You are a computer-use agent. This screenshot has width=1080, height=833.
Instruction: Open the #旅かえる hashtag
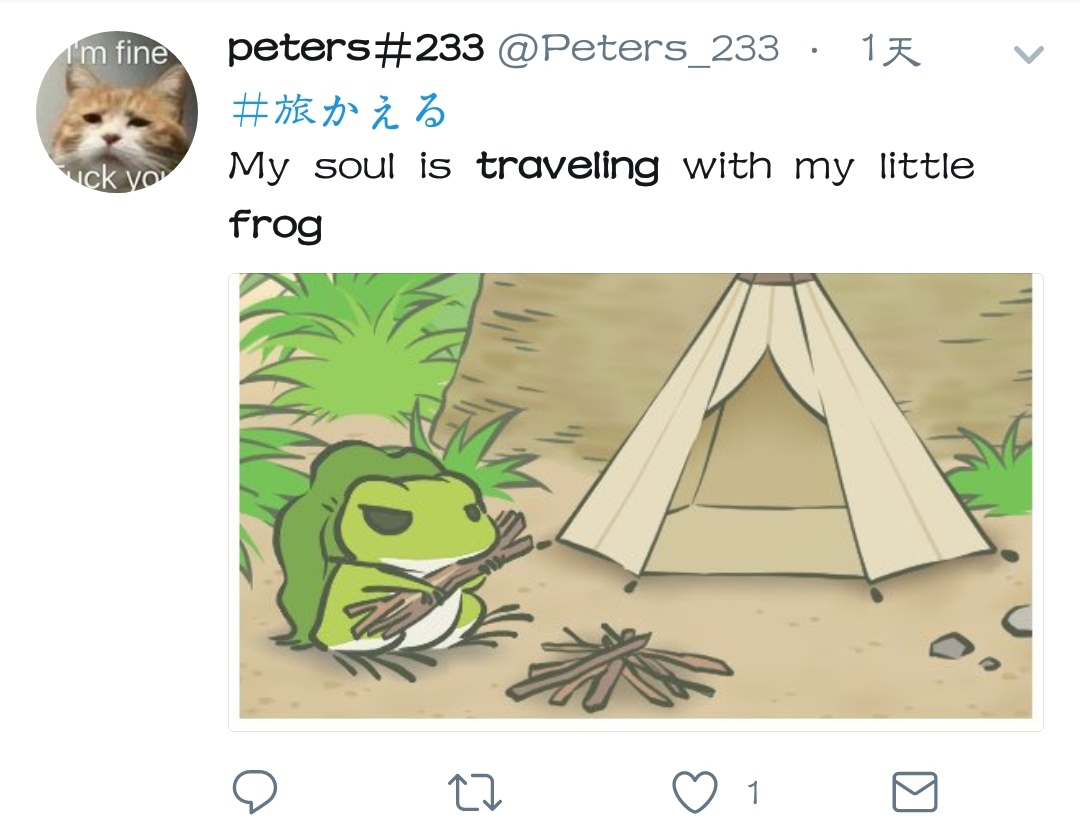pyautogui.click(x=339, y=112)
